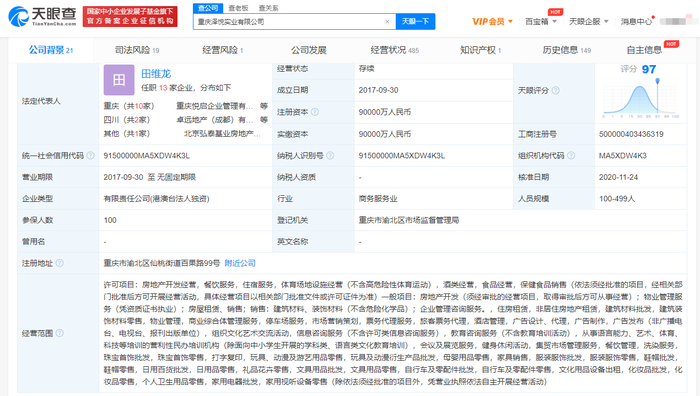Open 重庆悦启企业管理 company link
This screenshot has height=396, width=700.
215,106
